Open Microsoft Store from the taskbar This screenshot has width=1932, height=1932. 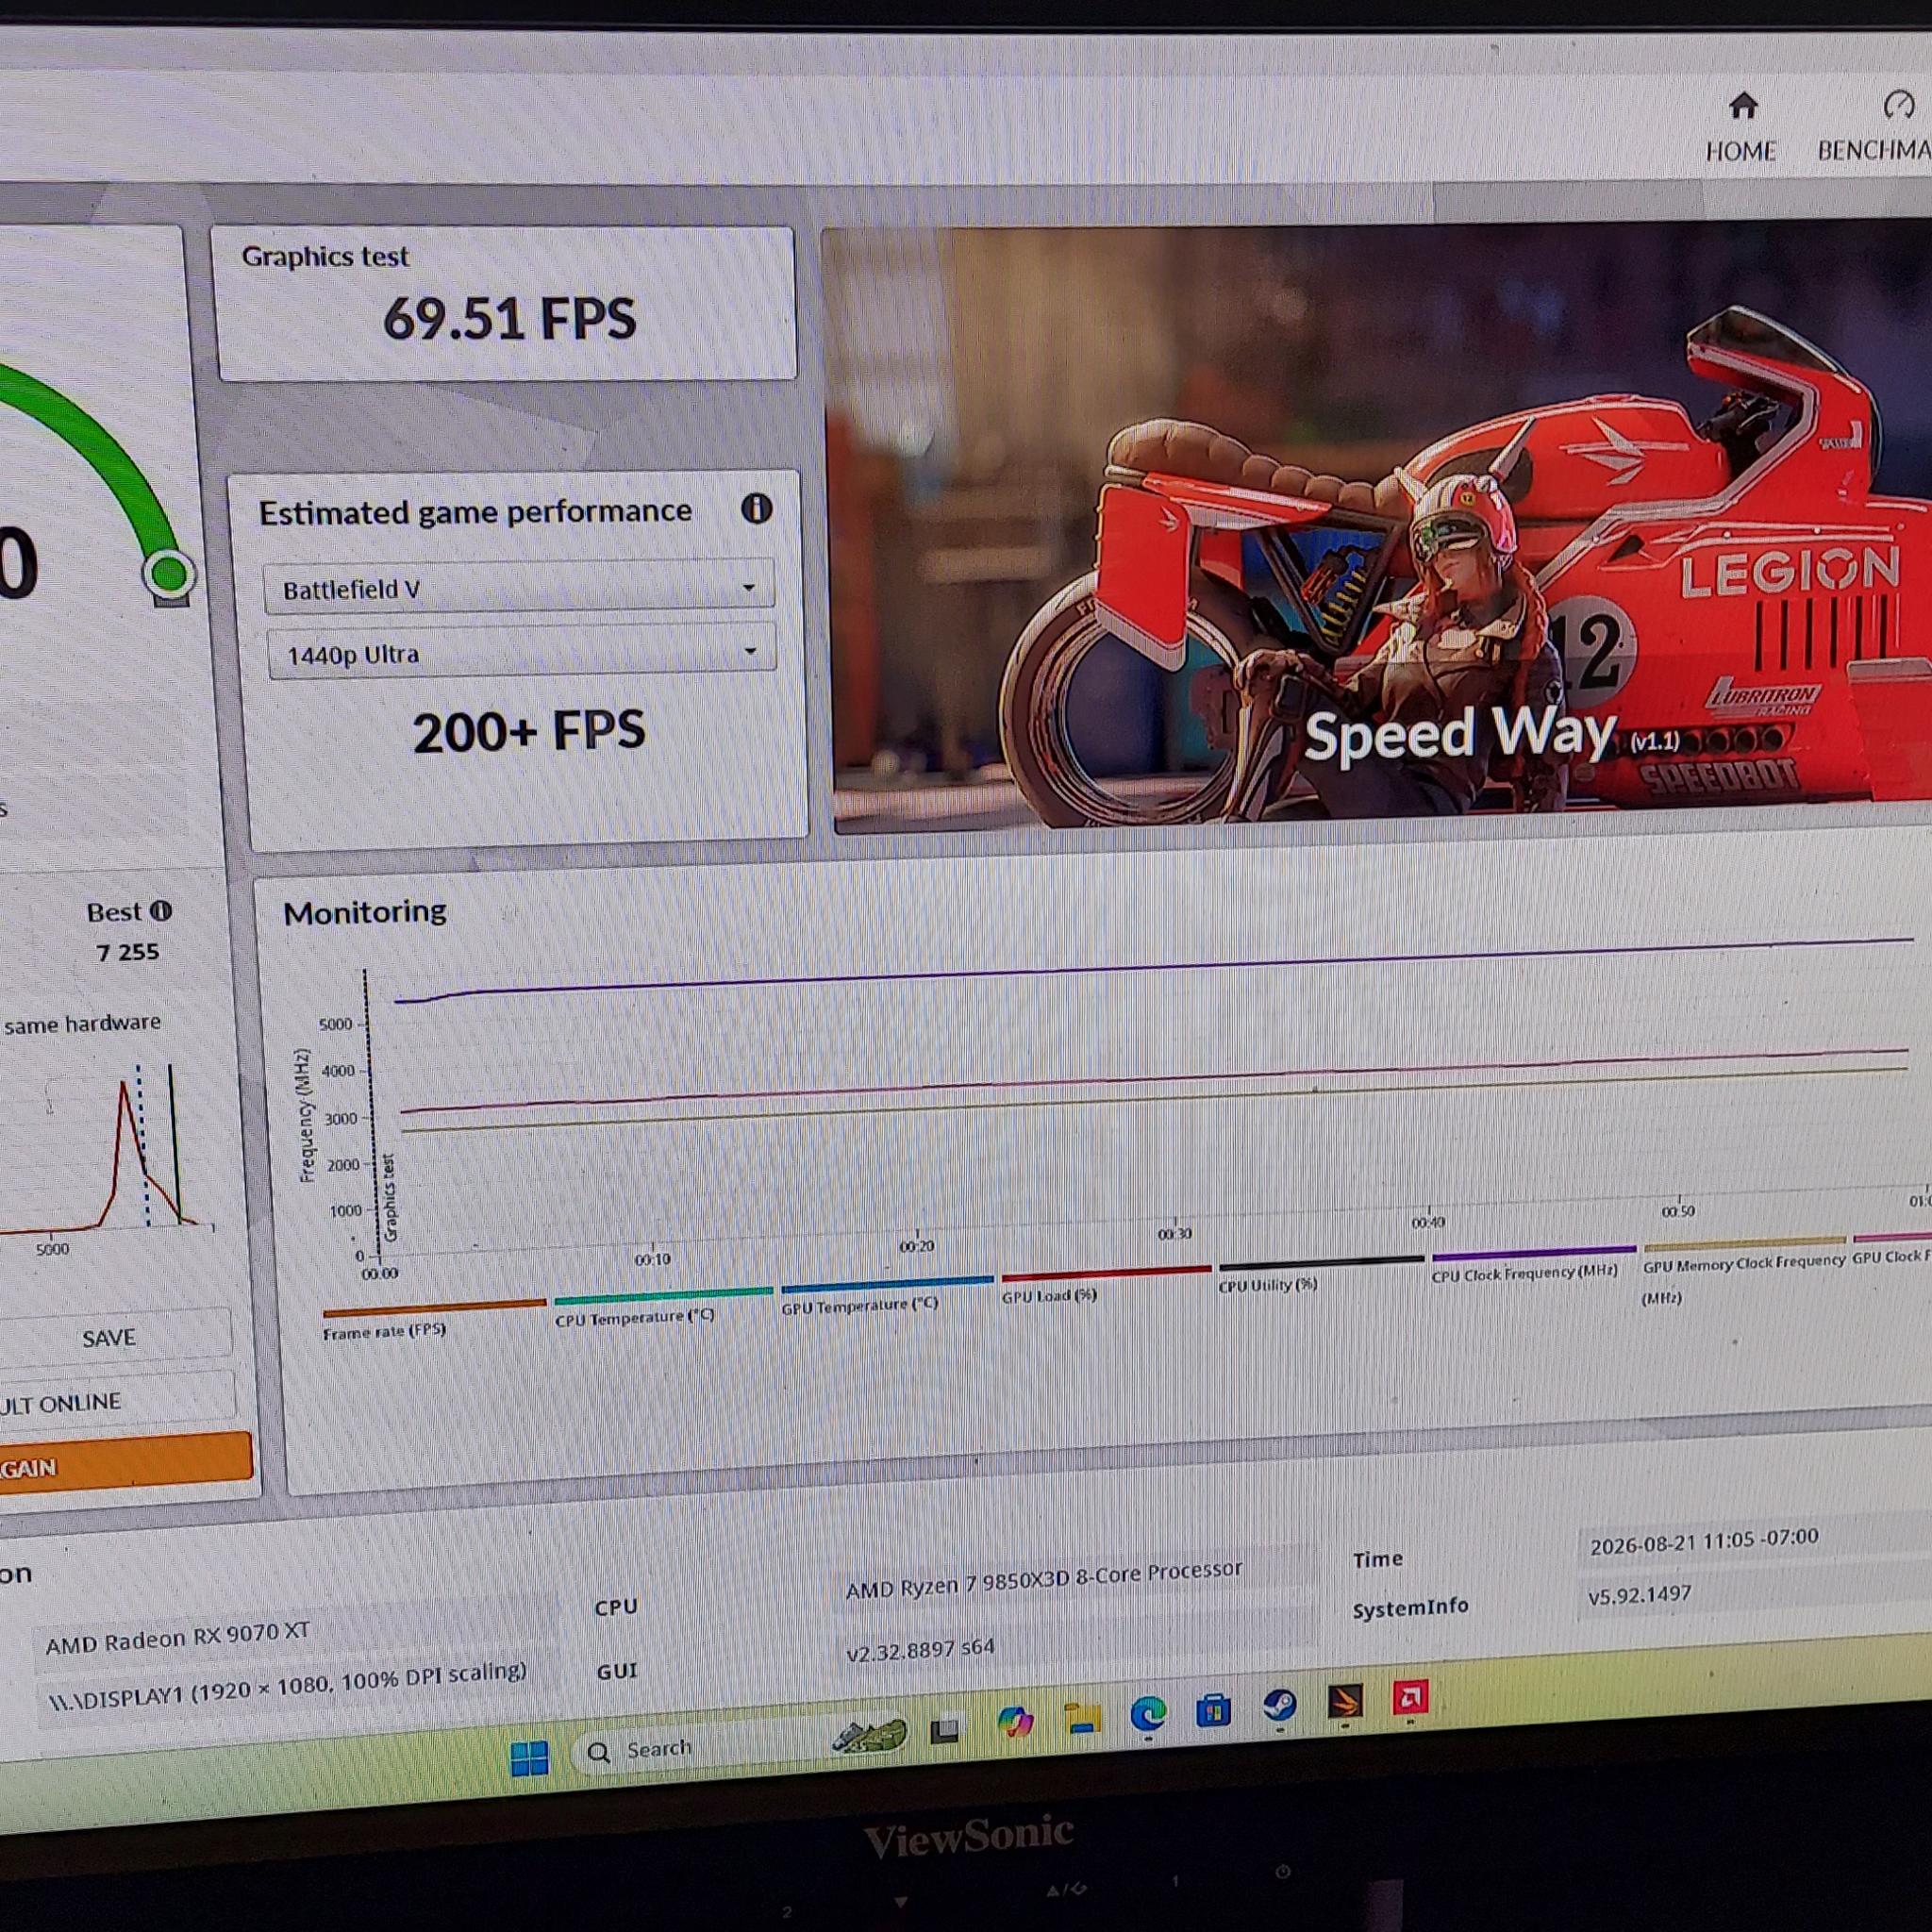pyautogui.click(x=1213, y=1710)
